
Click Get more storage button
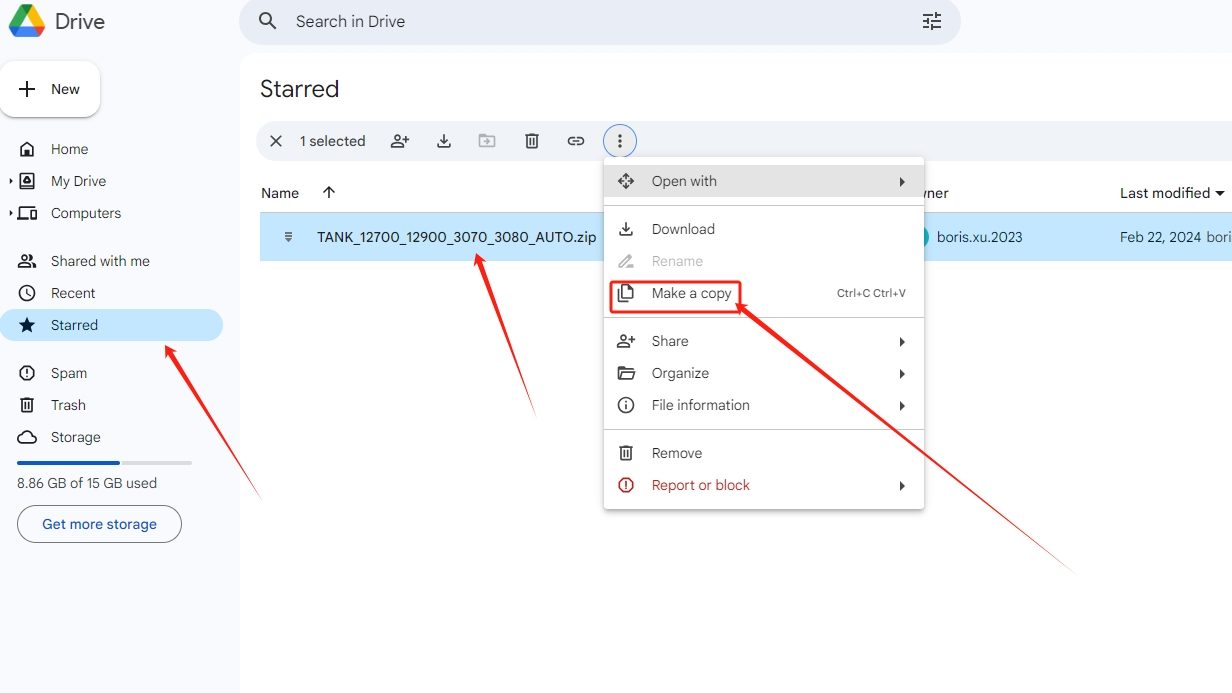tap(99, 524)
